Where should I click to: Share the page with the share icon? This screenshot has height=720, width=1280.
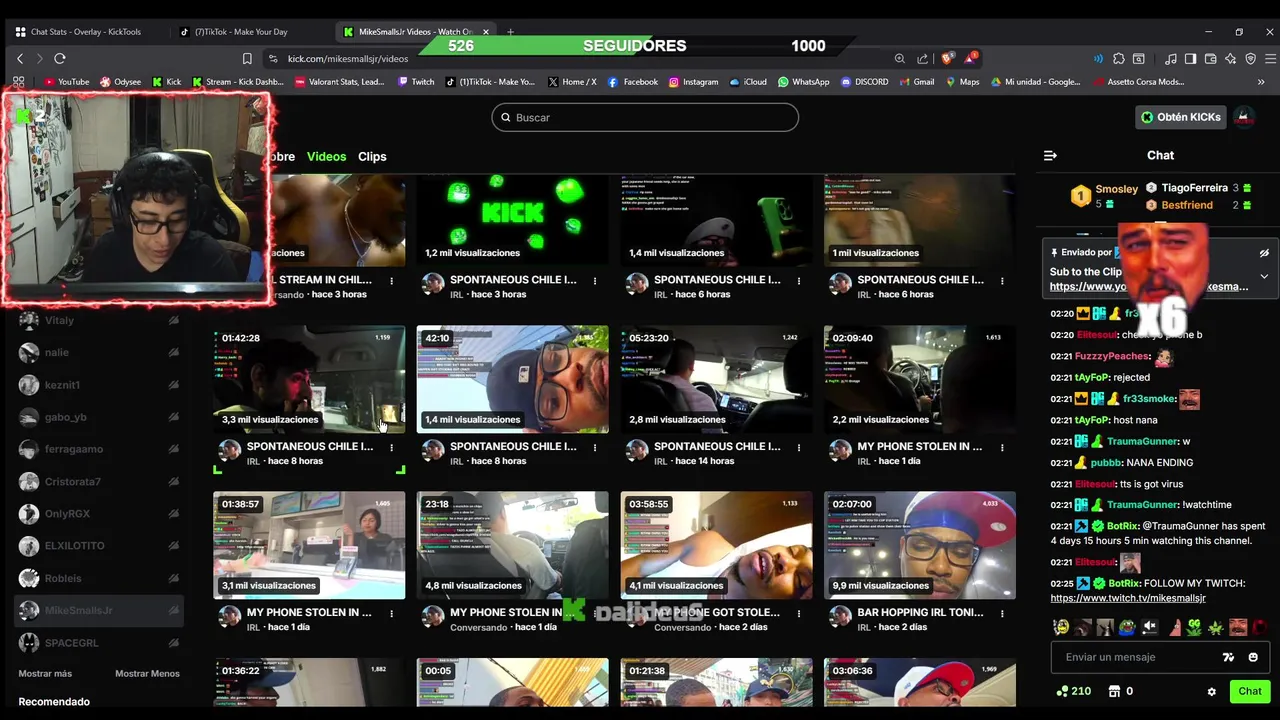[922, 59]
